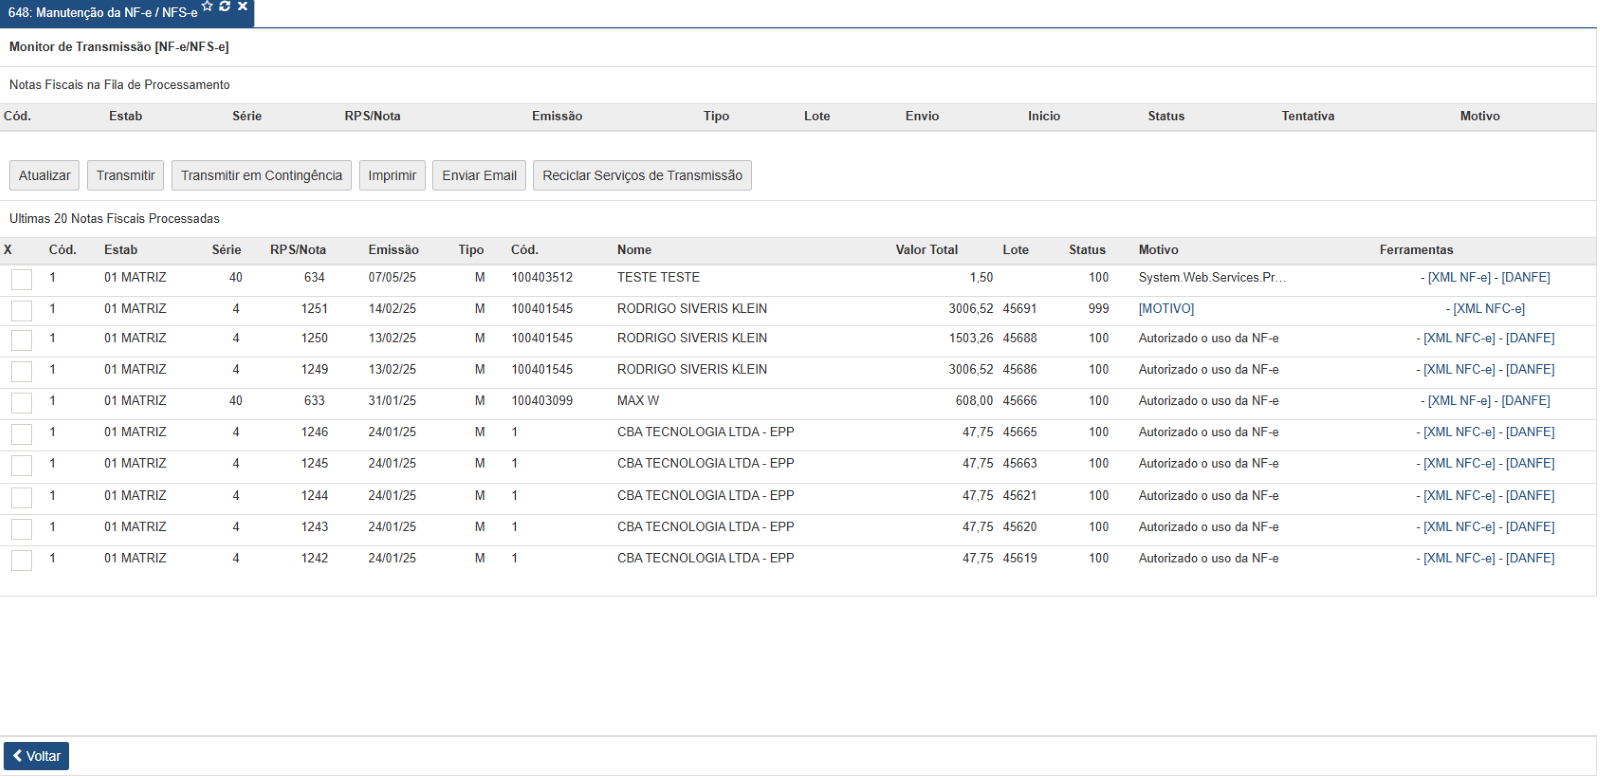Favorite the tab with the star icon
The image size is (1600, 778).
pyautogui.click(x=207, y=6)
